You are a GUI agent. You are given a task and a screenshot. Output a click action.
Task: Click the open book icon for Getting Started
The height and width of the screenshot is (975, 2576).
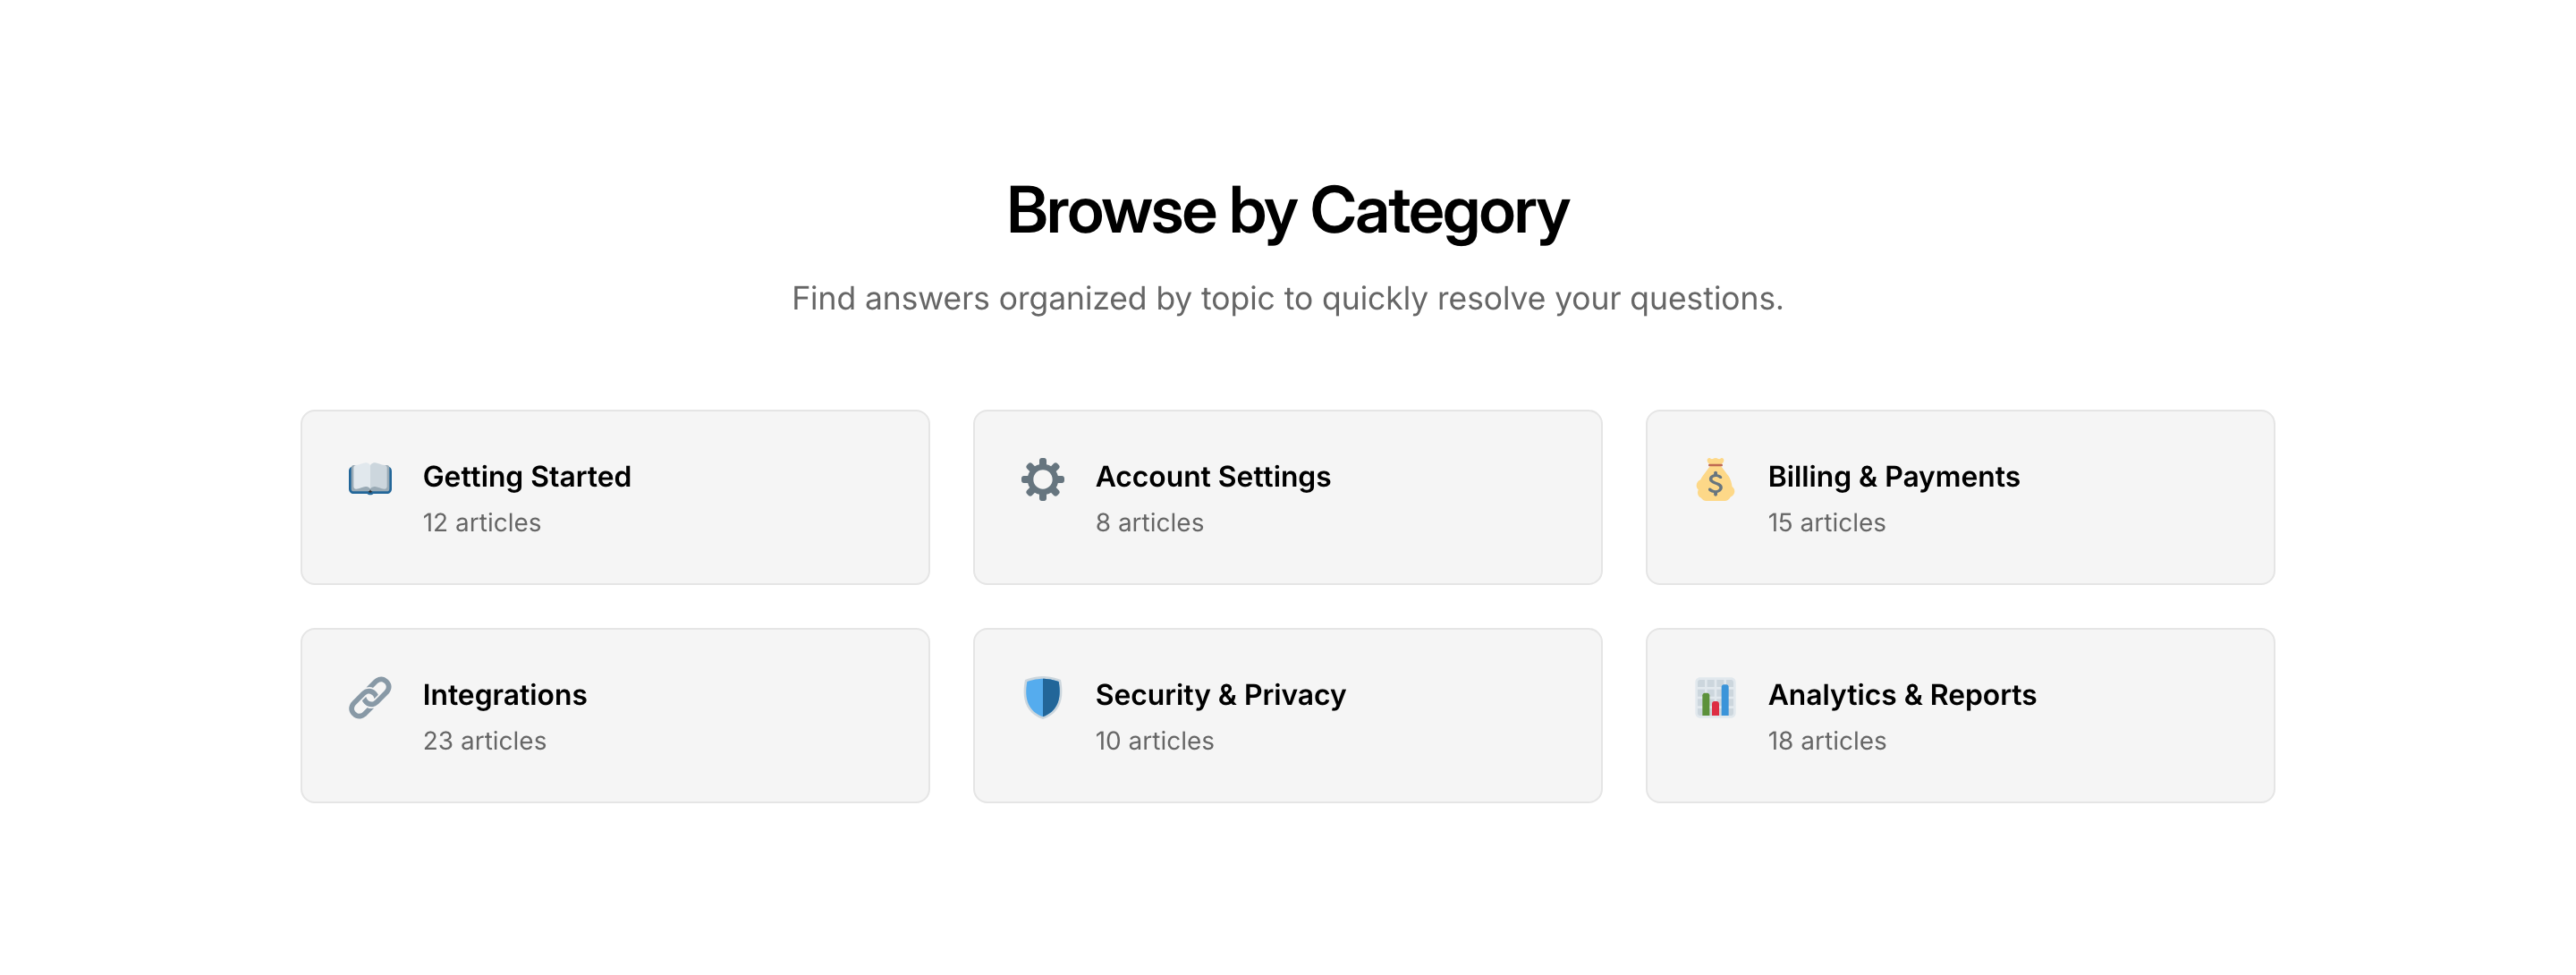(x=369, y=479)
